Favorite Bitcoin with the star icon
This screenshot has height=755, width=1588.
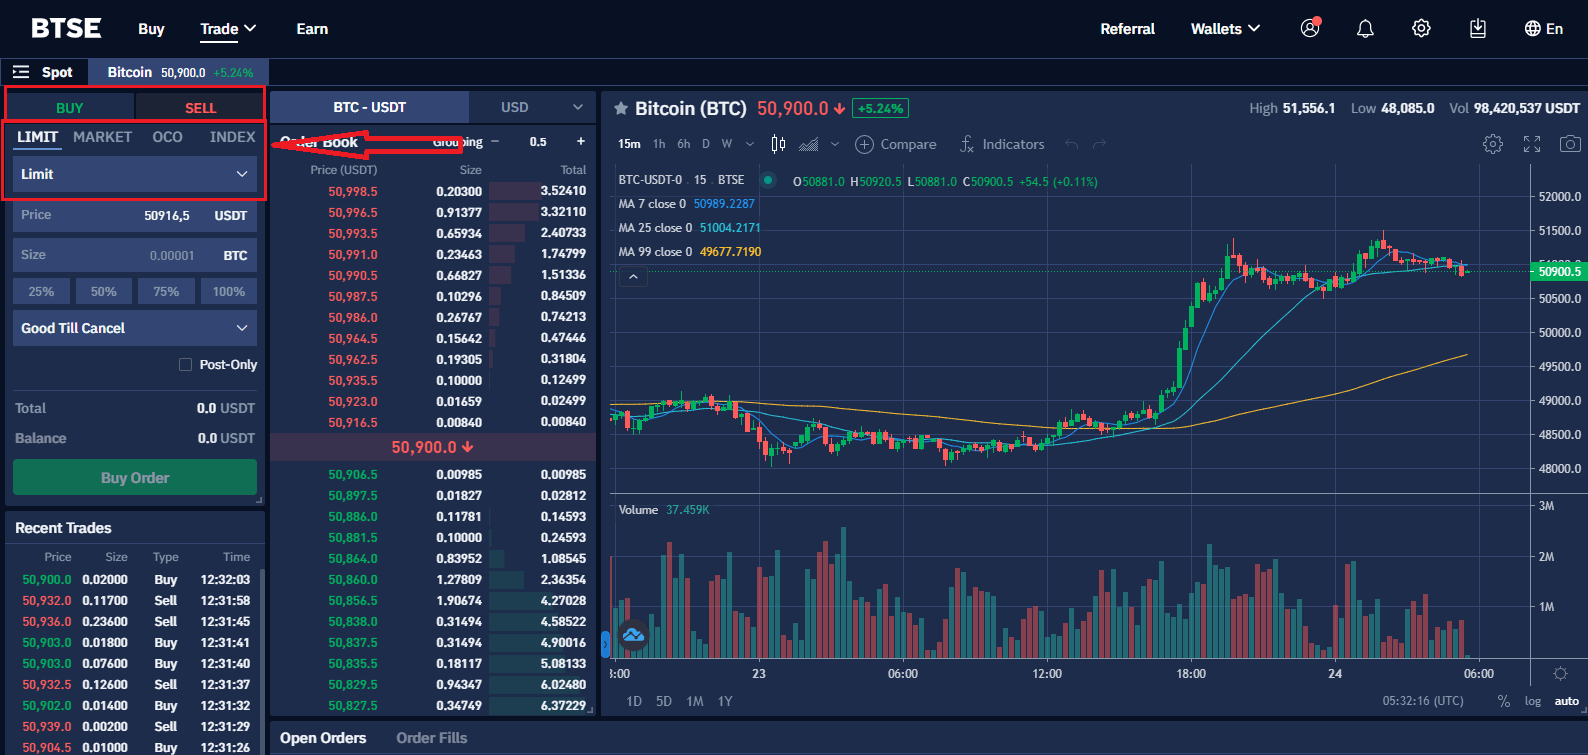[621, 108]
